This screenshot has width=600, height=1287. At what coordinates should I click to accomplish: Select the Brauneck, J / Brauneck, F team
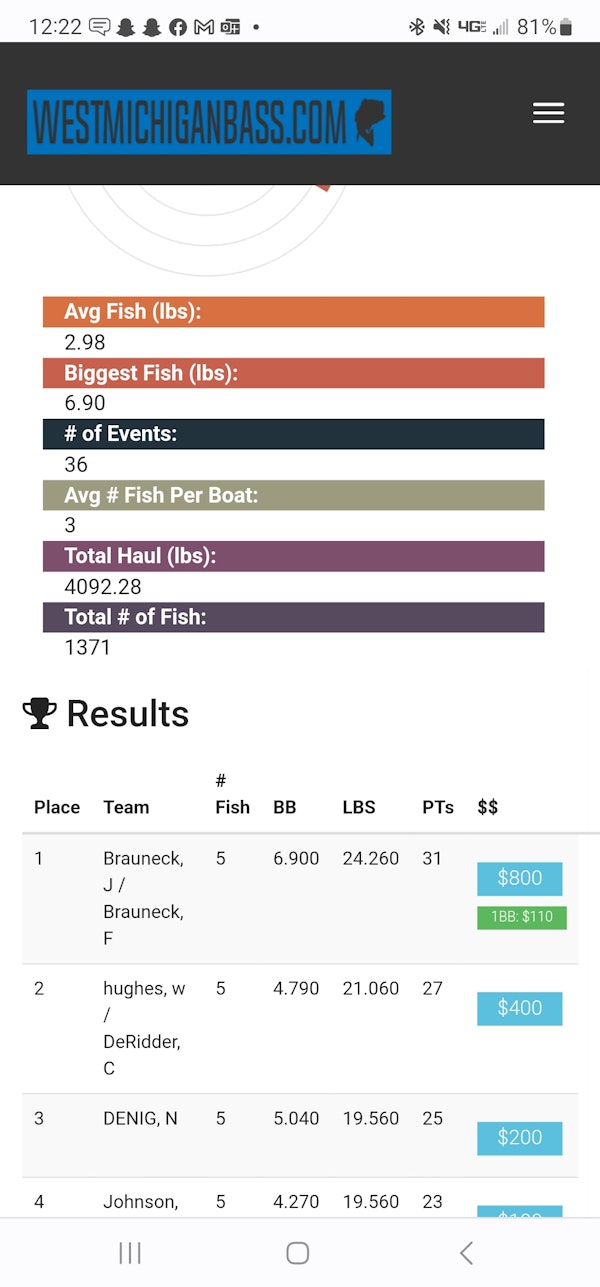[143, 898]
